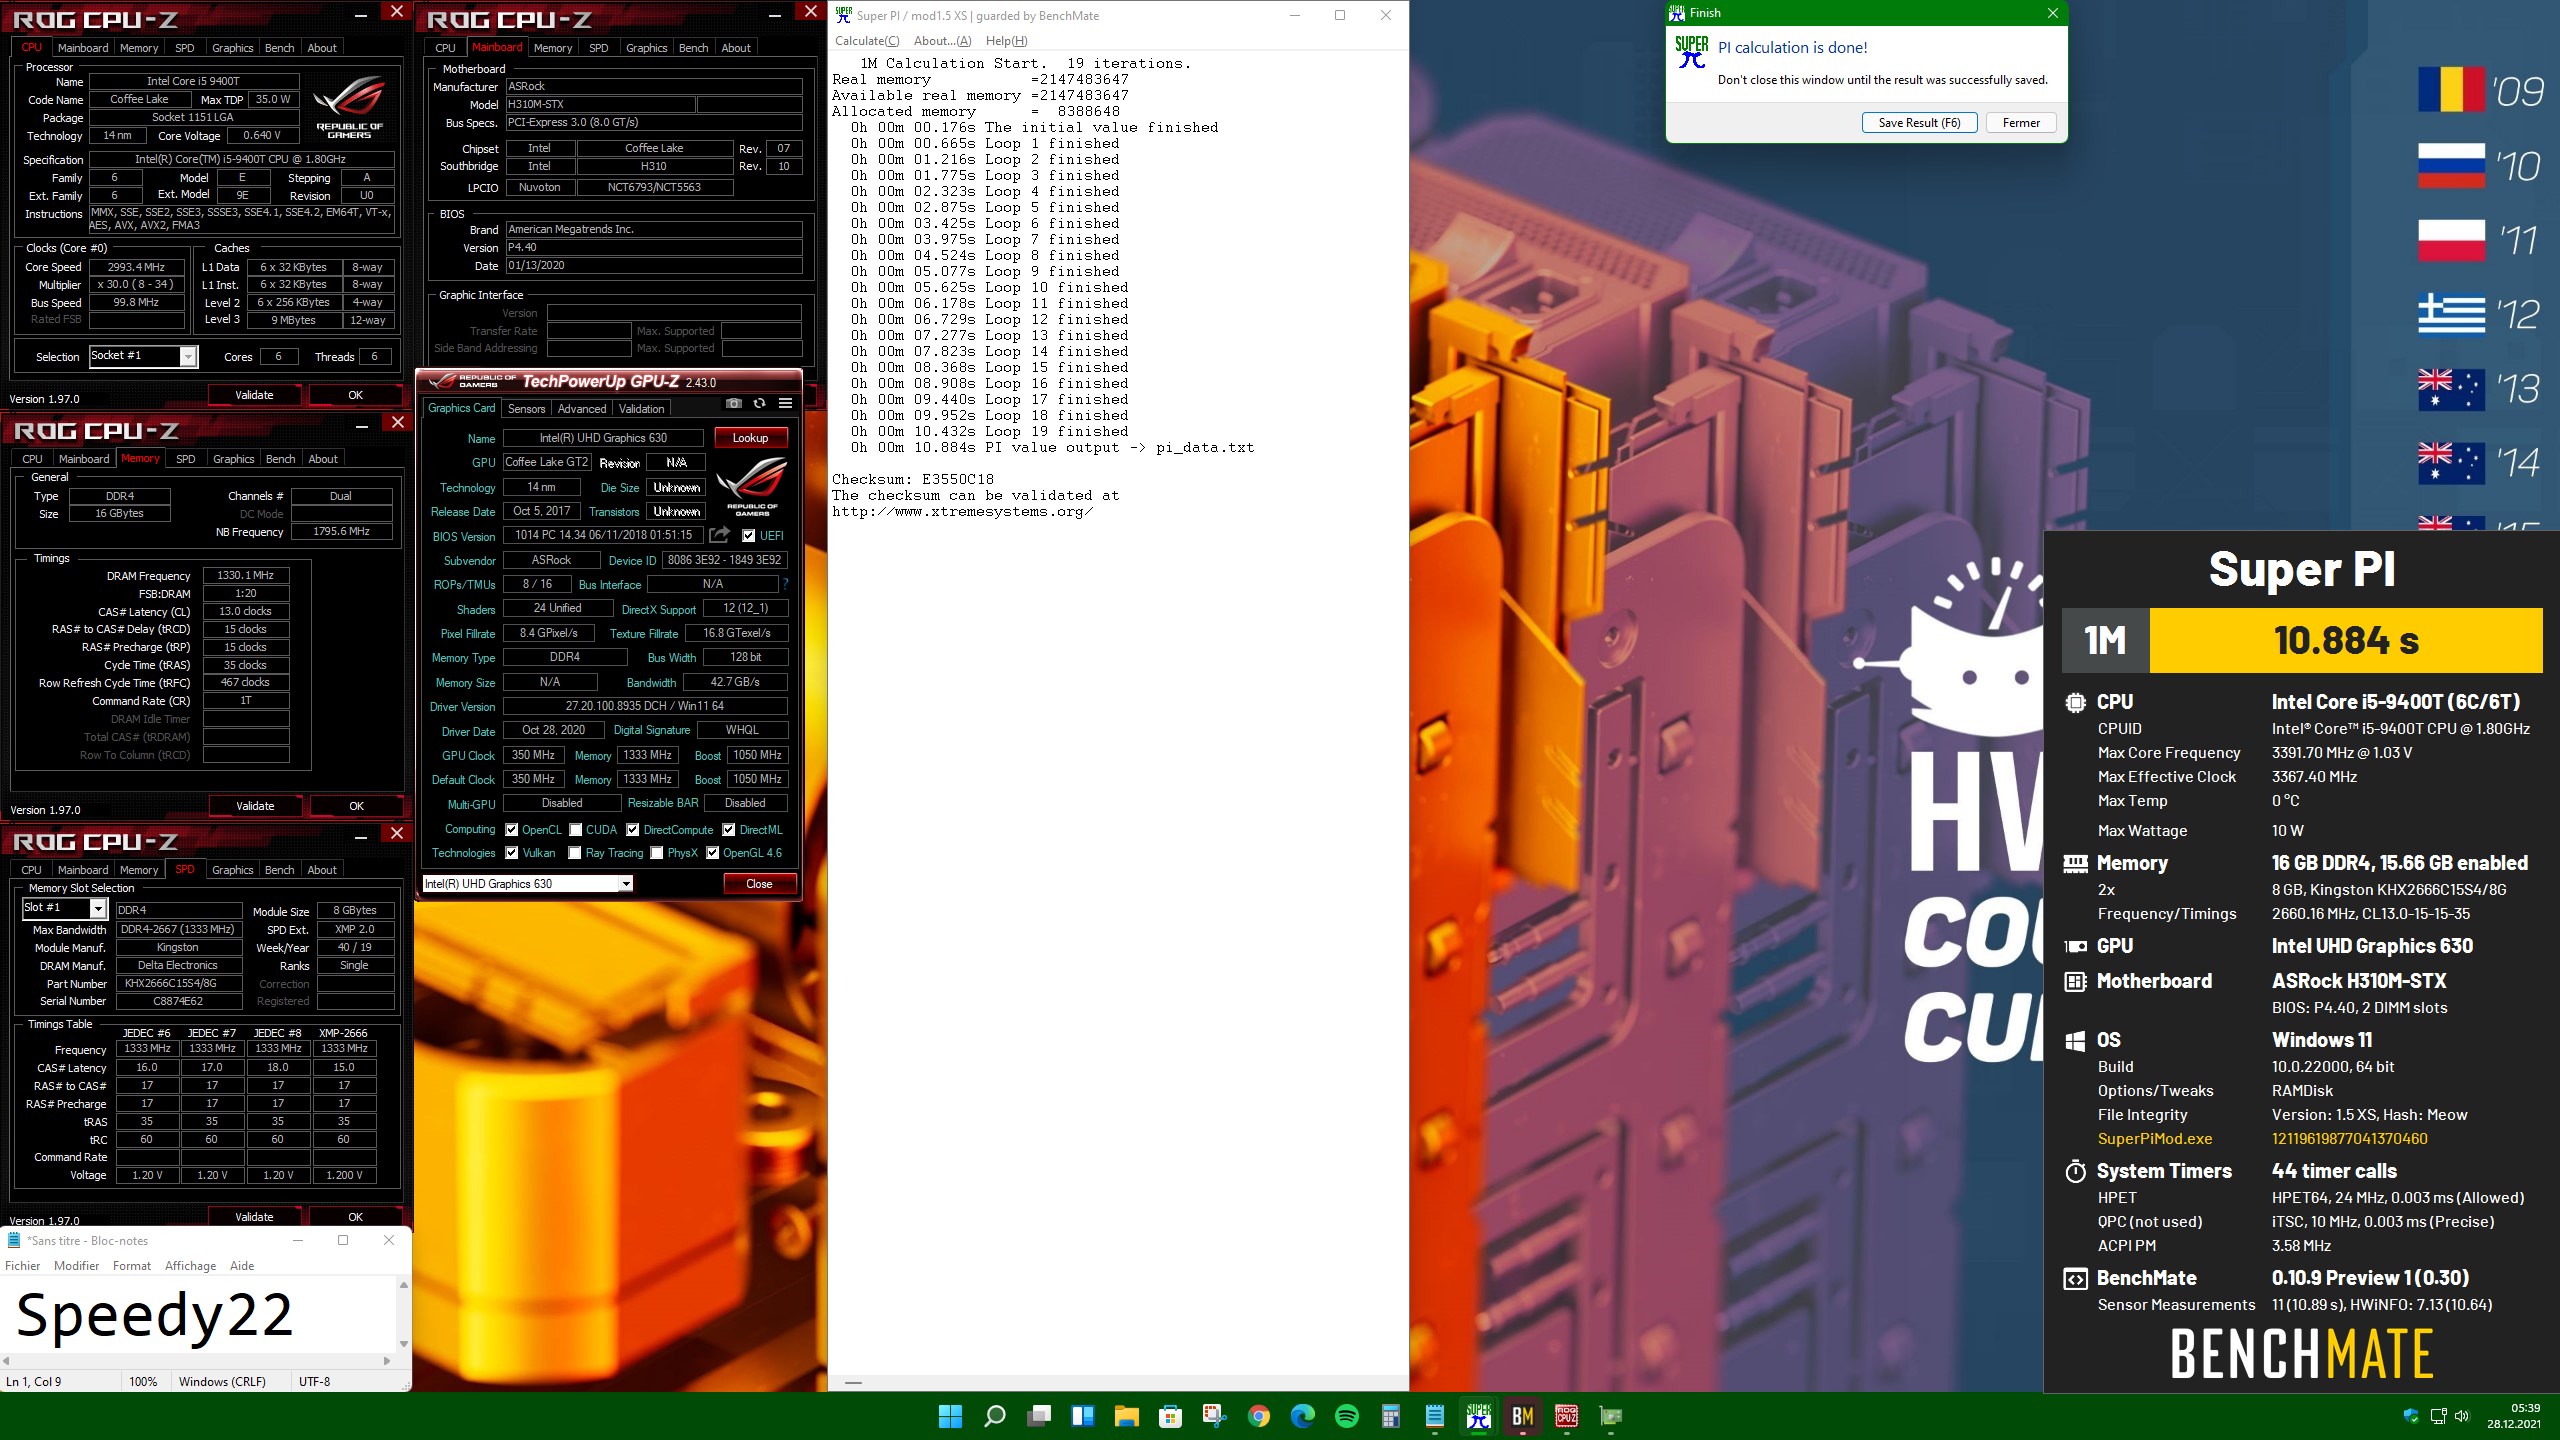Switch to Validation tab in GPU-Z

641,408
